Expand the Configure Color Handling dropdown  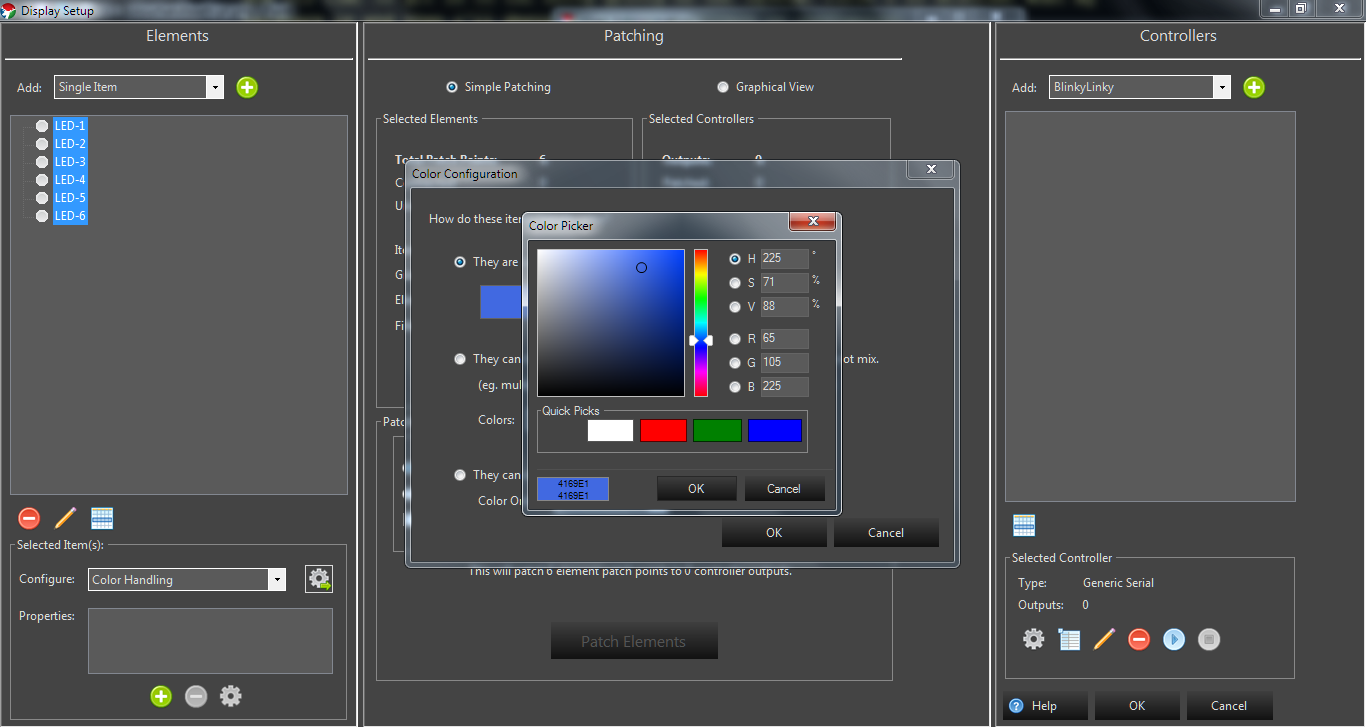coord(276,579)
